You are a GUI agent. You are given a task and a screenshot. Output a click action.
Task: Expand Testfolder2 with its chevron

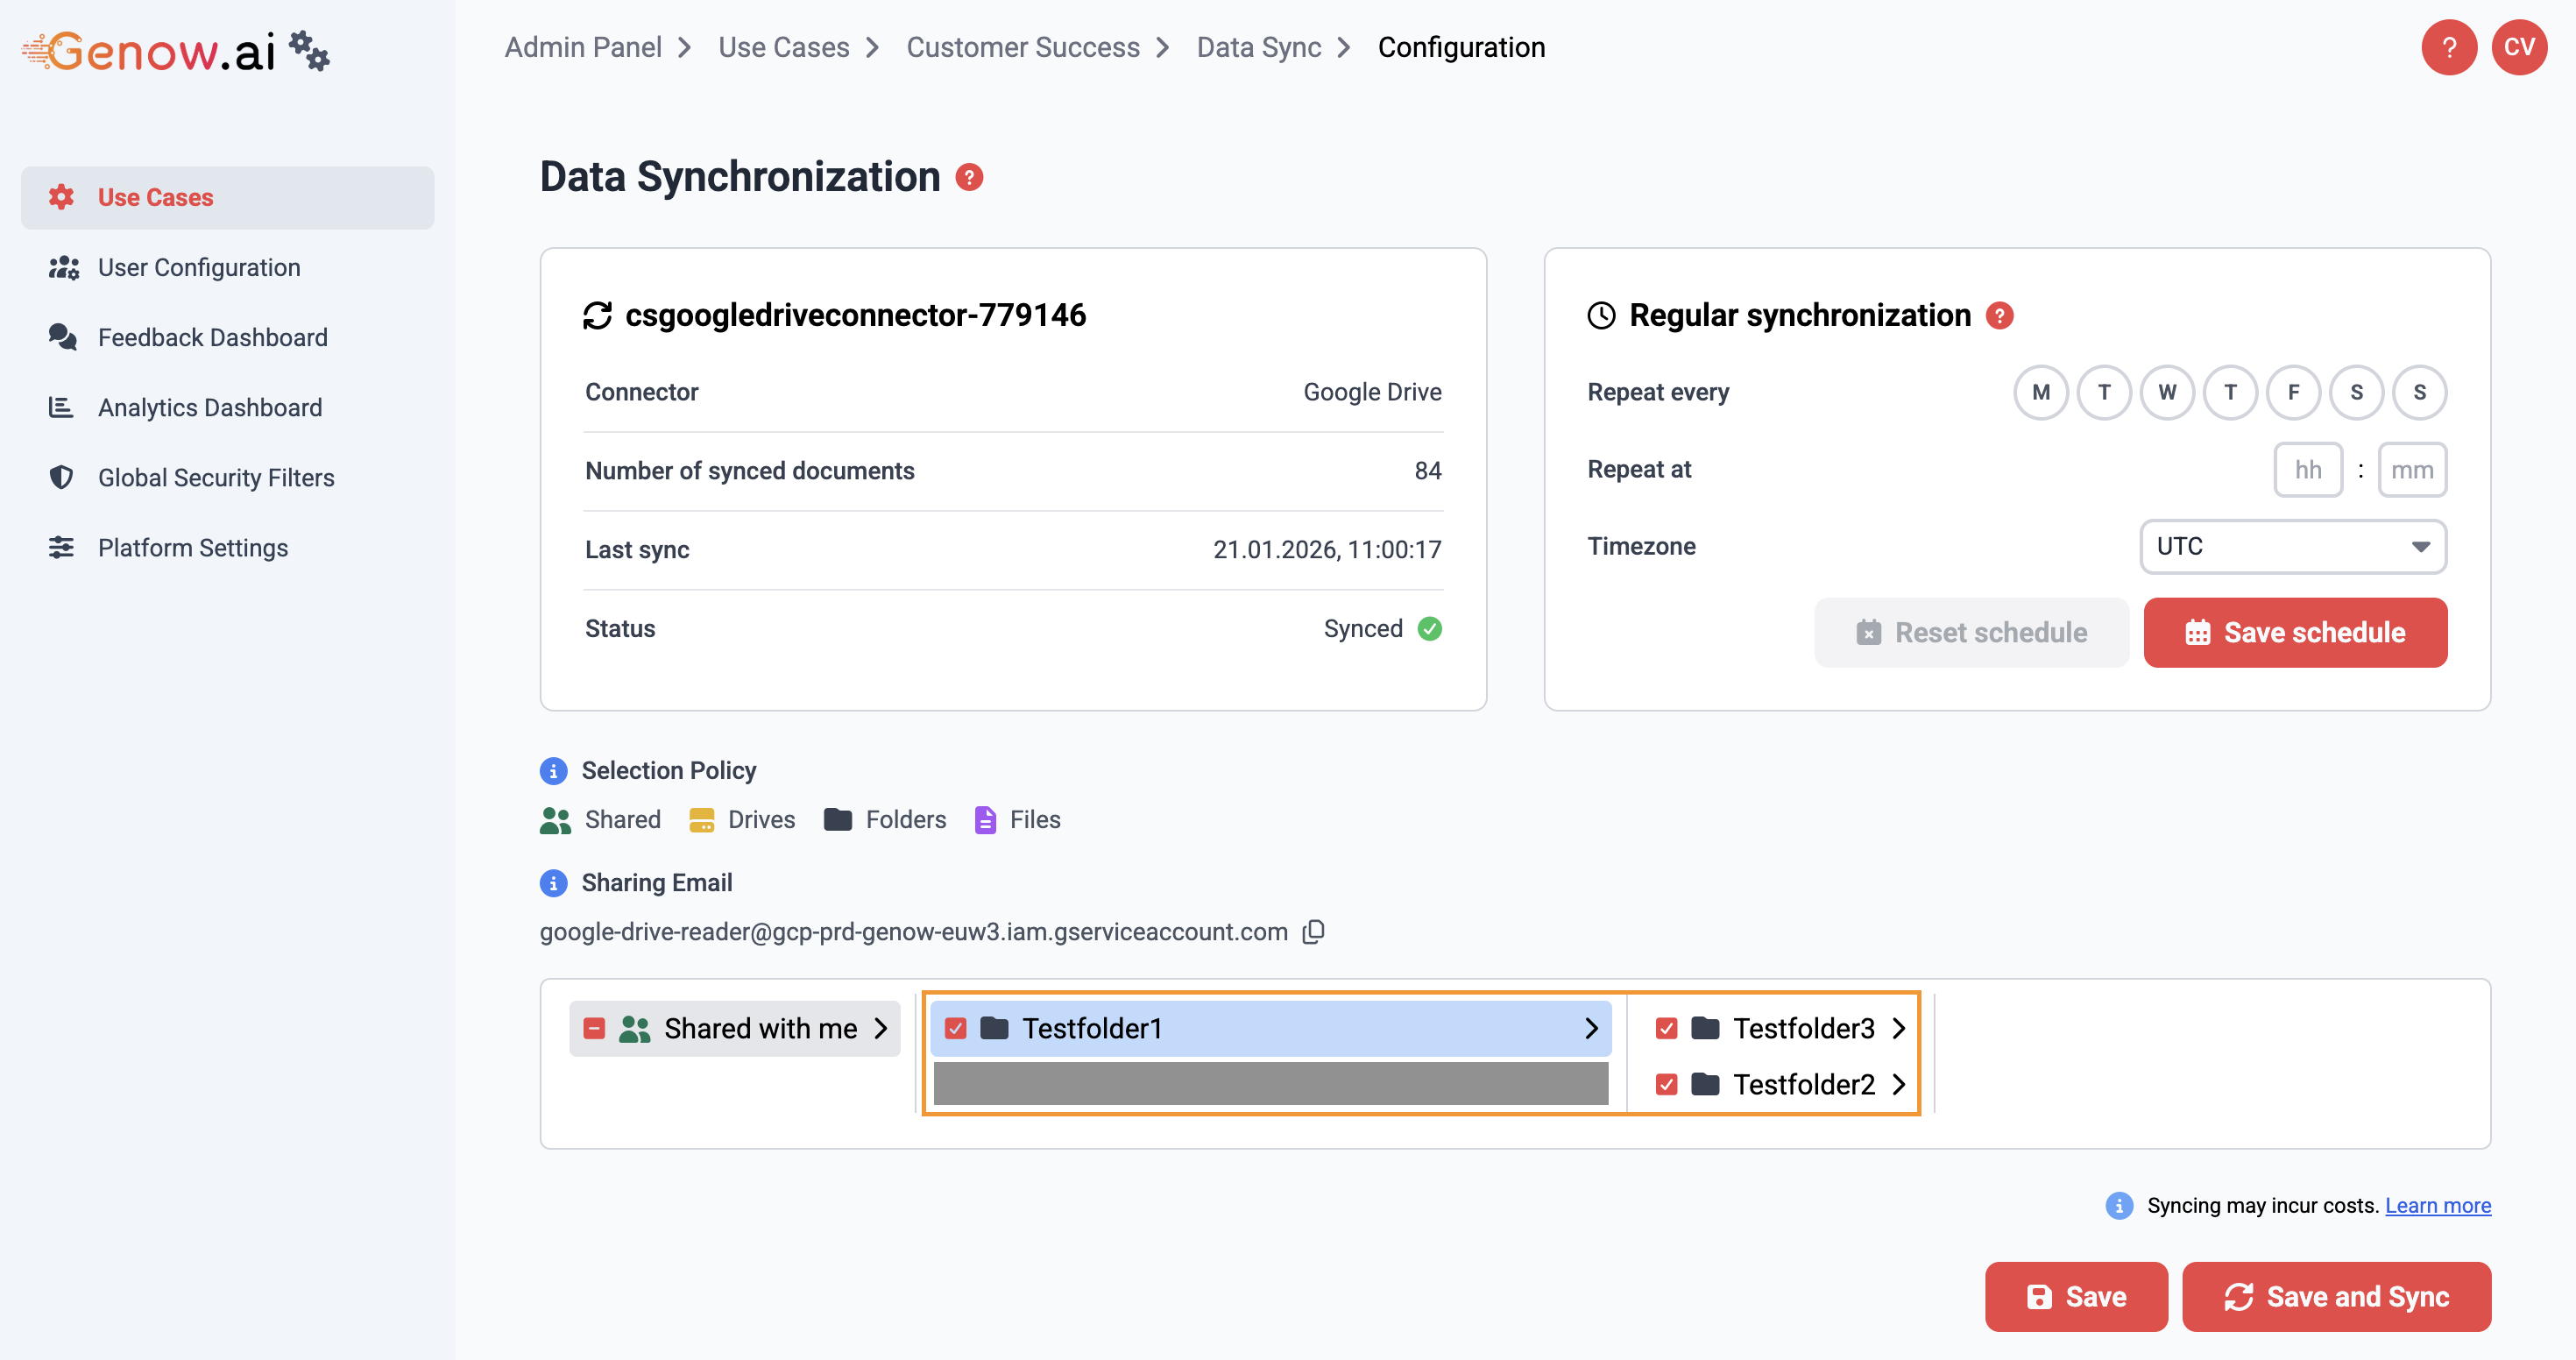(1899, 1084)
